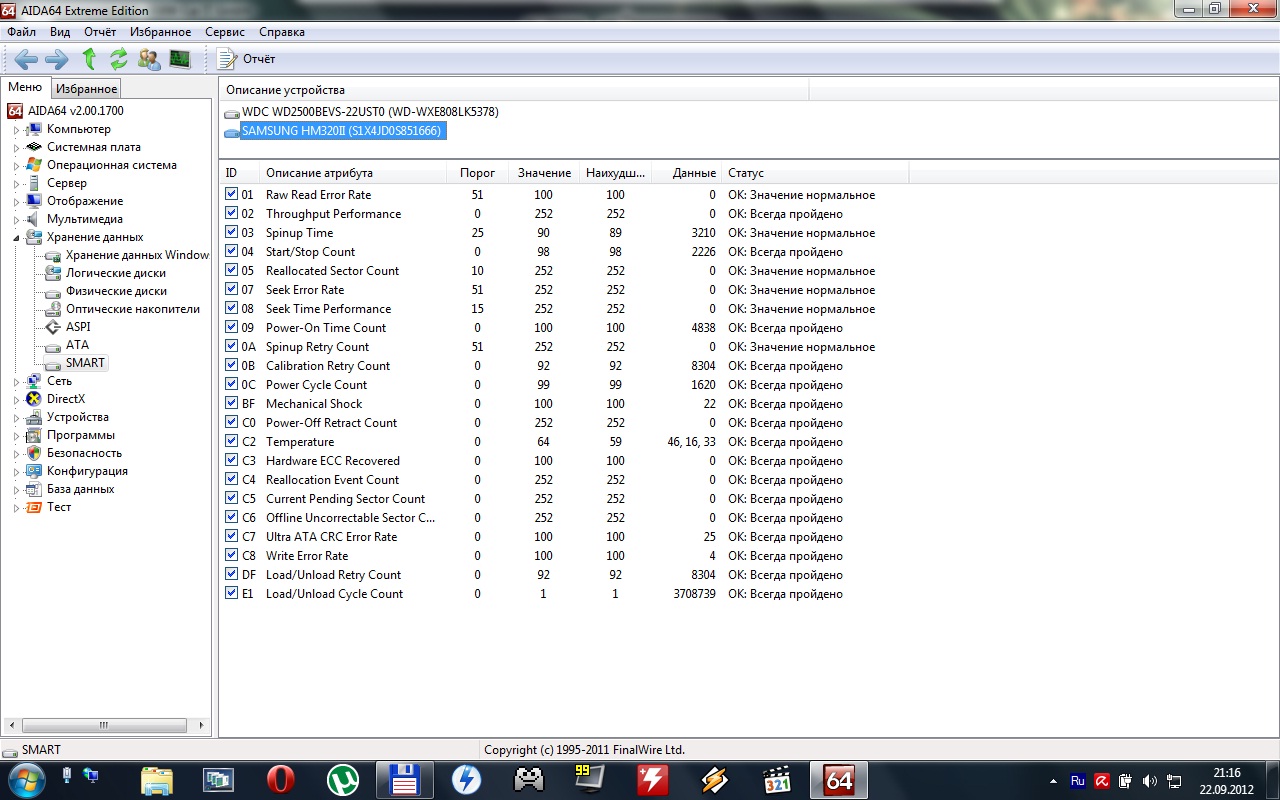
Task: Open the Файл menu
Action: 21,32
